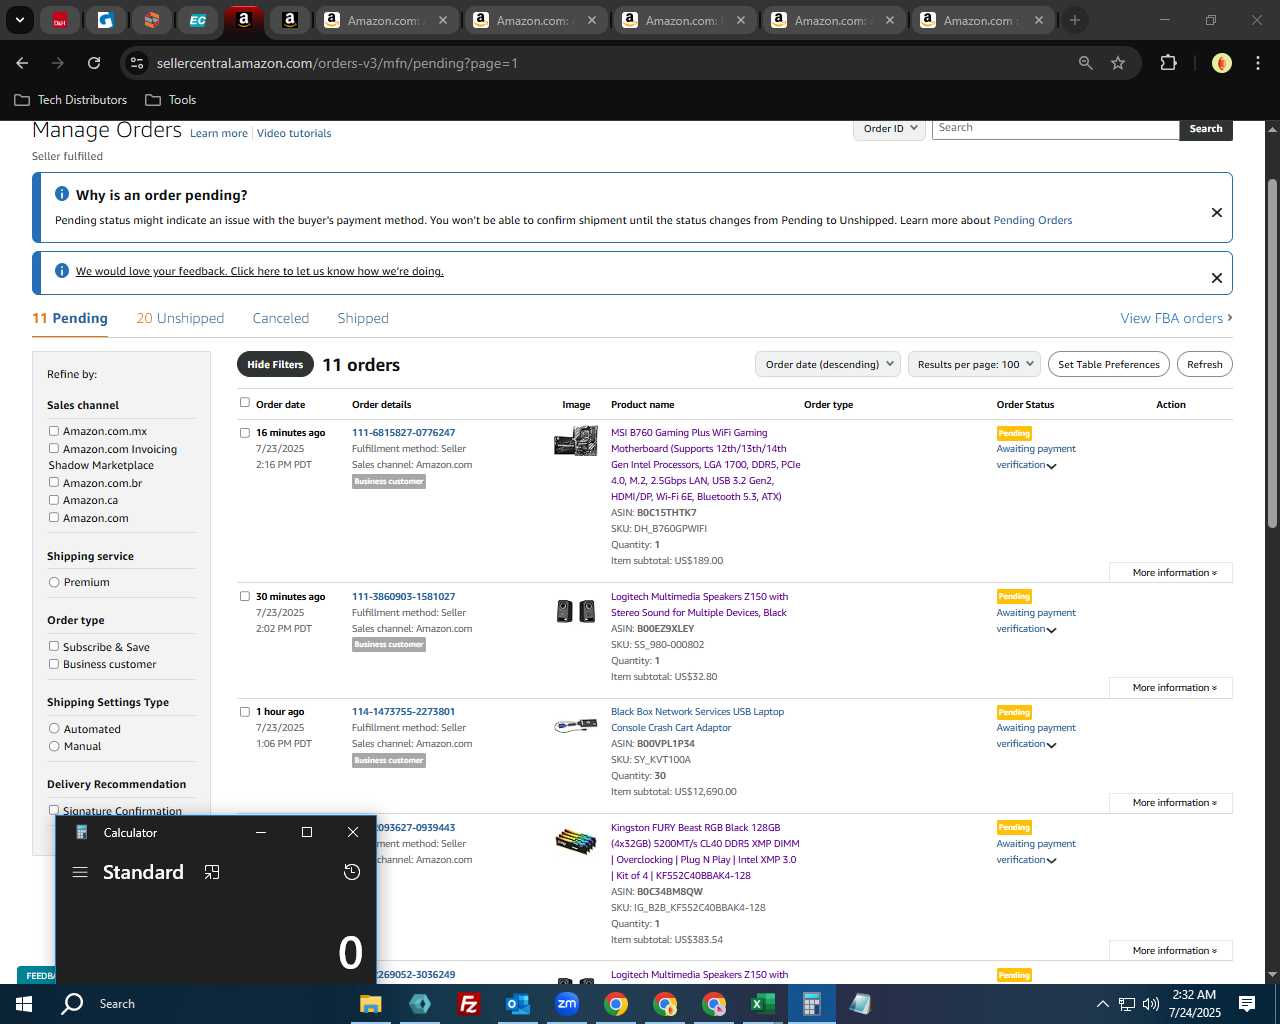
Task: Click the Set Table Preferences button
Action: (1109, 364)
